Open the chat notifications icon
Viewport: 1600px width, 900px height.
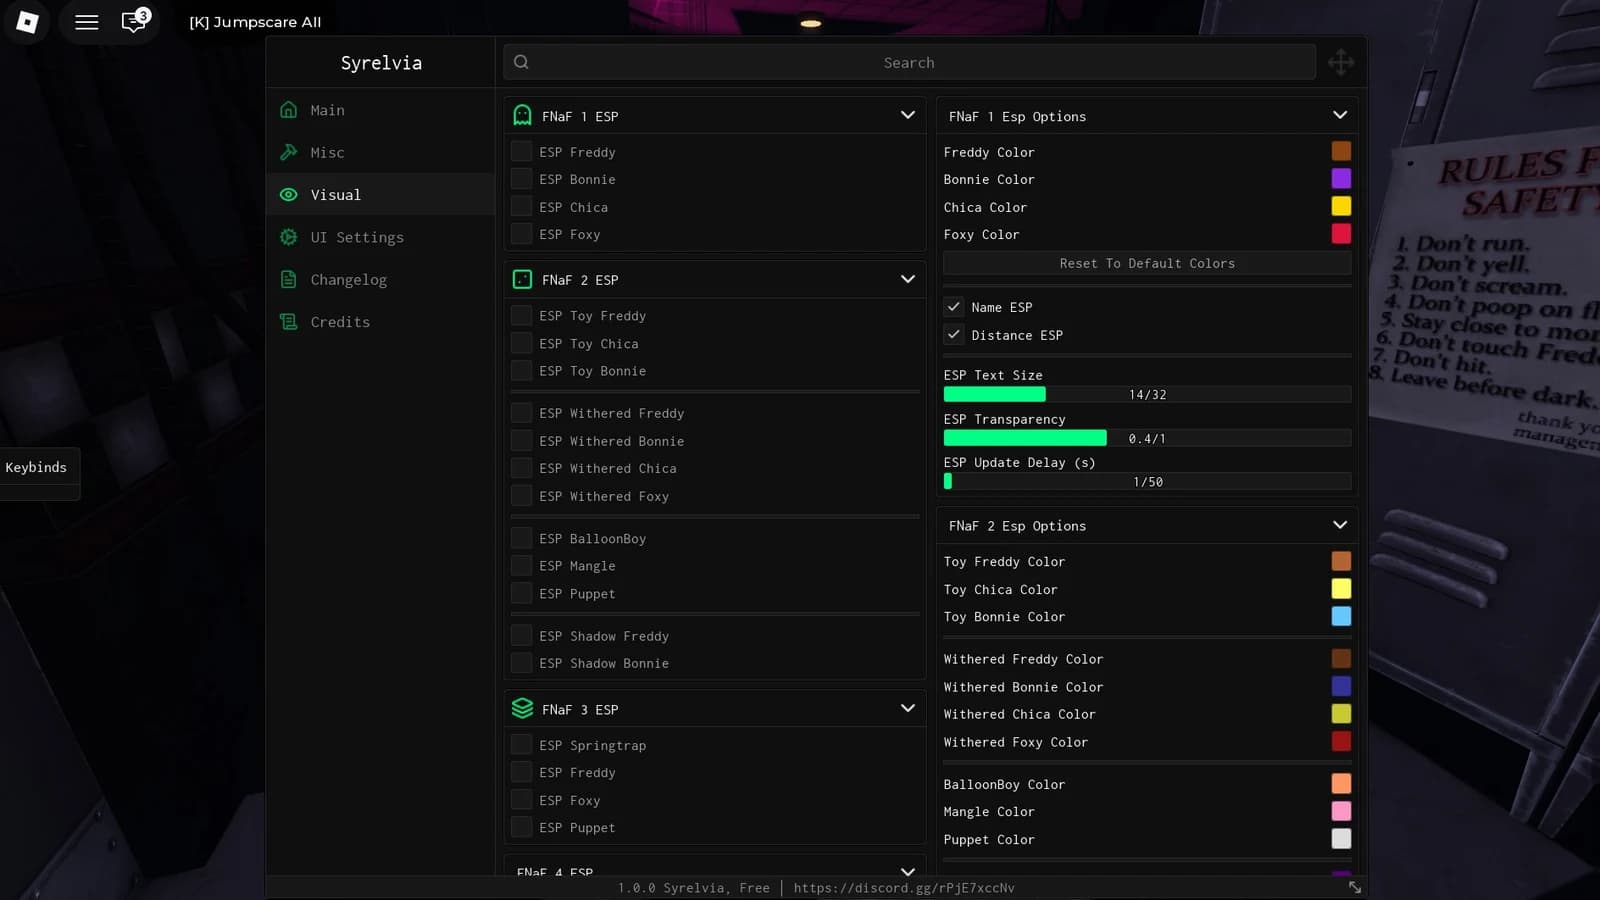coord(134,21)
